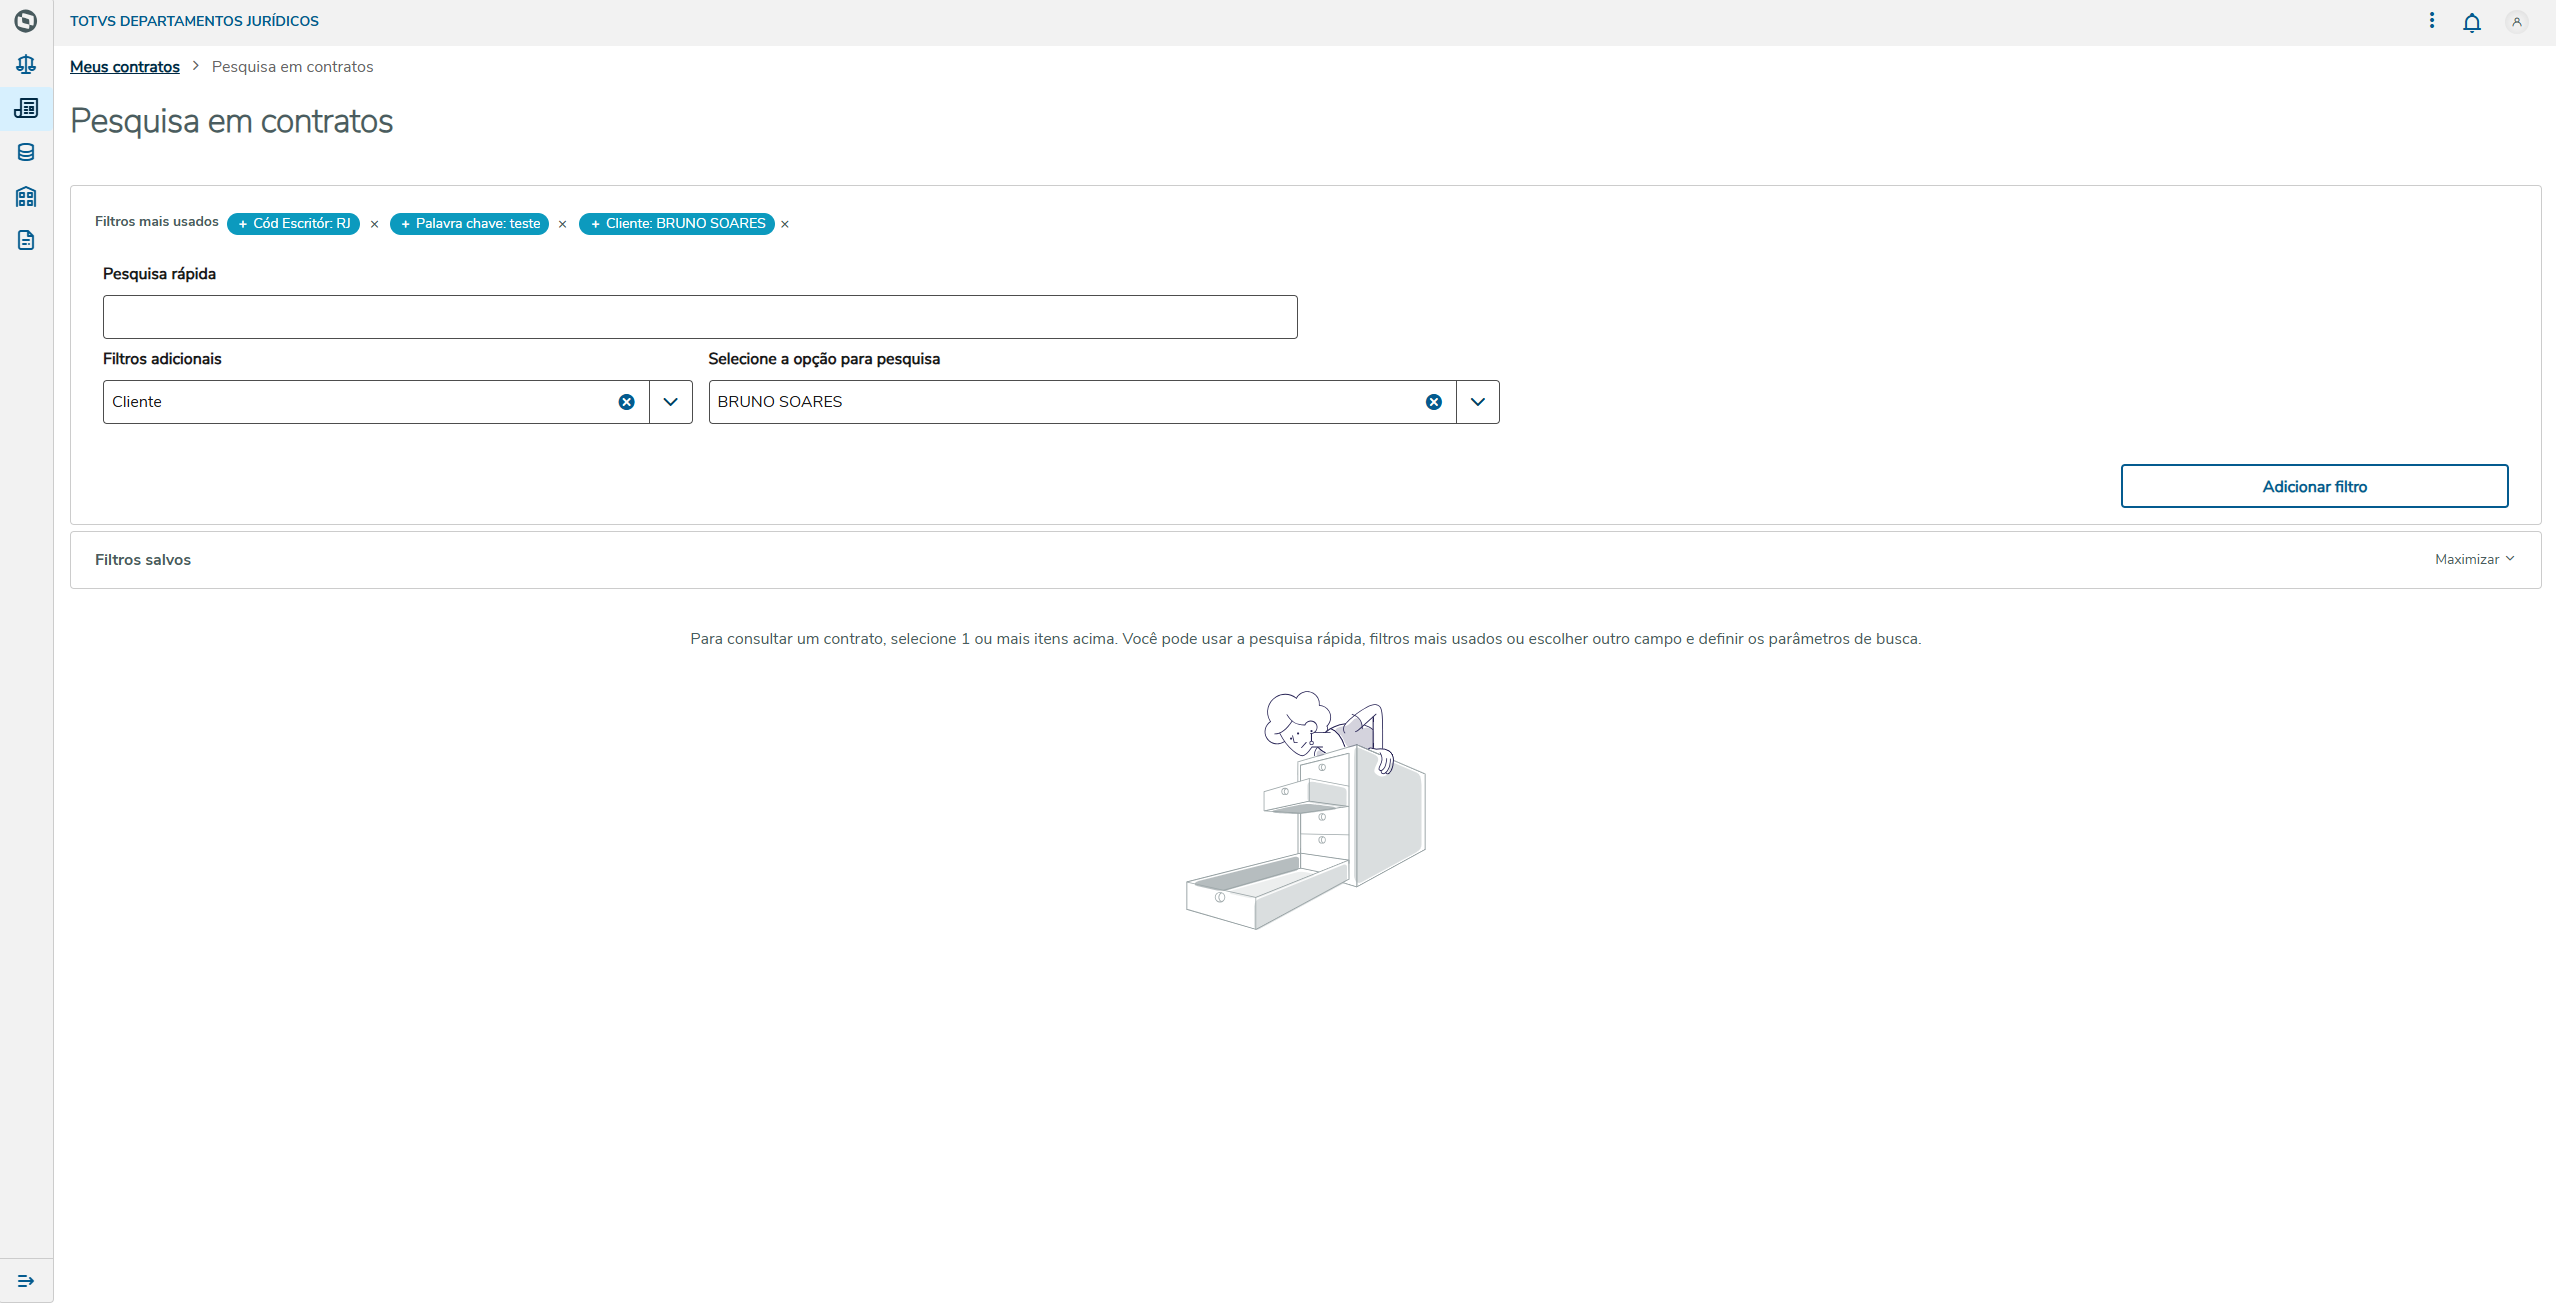2556x1303 pixels.
Task: Remove the Cliente: BRUNO SOARES filter chip
Action: [x=785, y=224]
